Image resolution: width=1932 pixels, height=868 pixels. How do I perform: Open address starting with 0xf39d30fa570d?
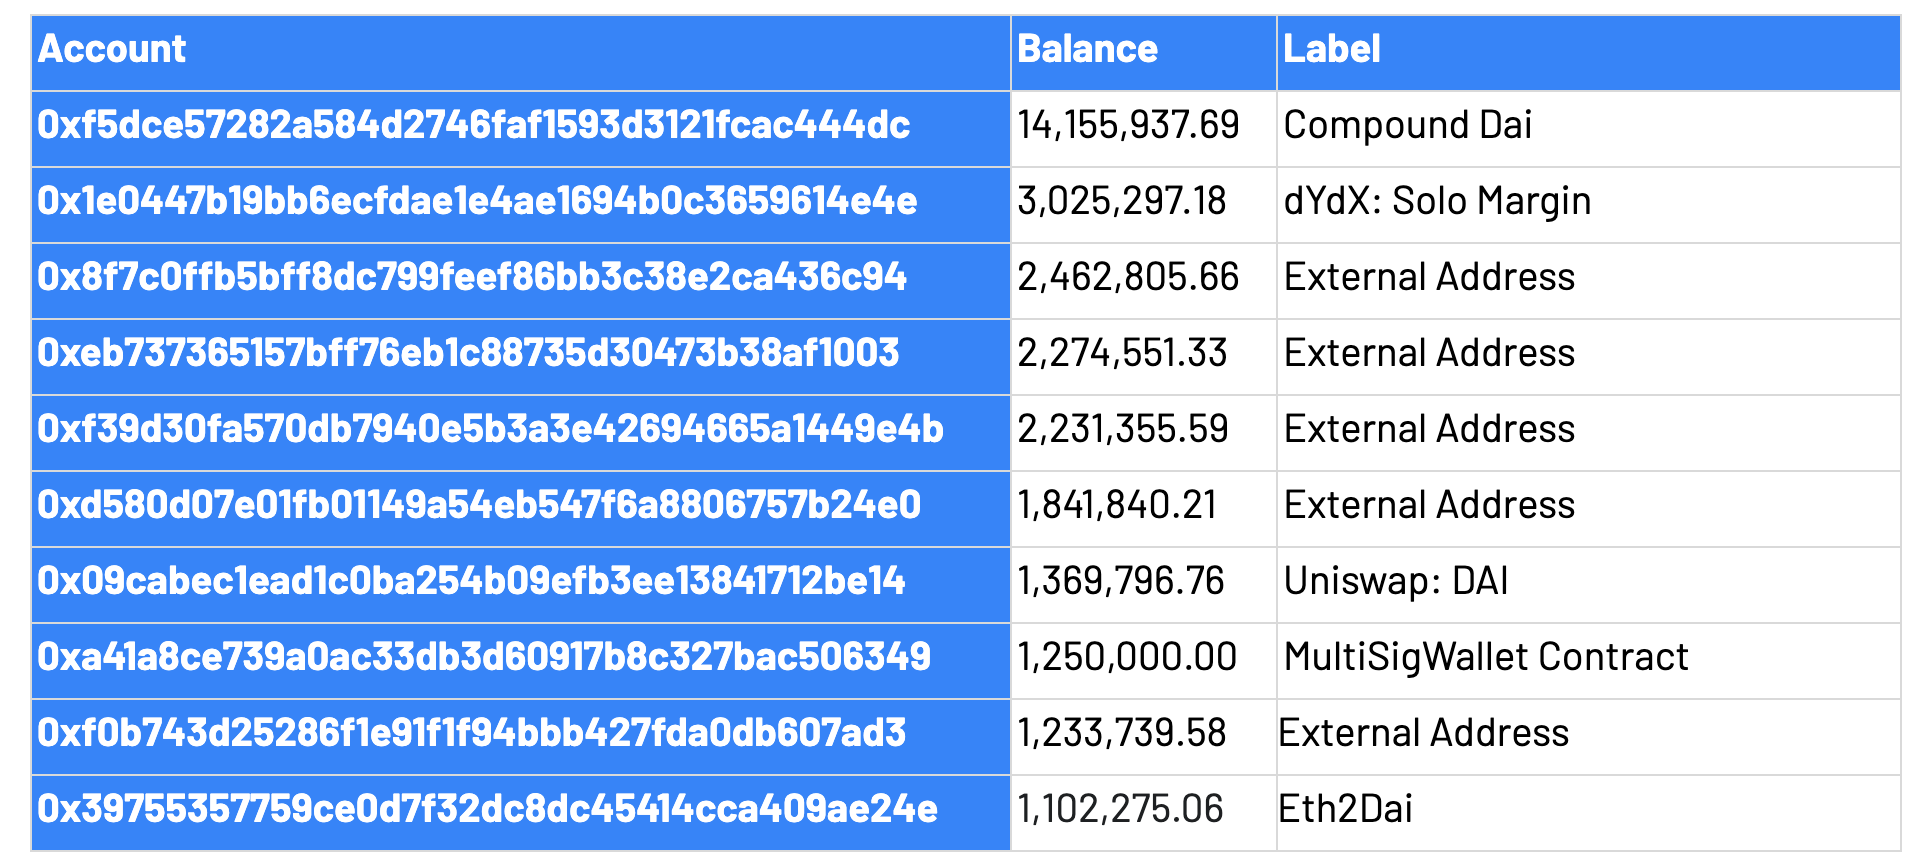click(x=490, y=429)
